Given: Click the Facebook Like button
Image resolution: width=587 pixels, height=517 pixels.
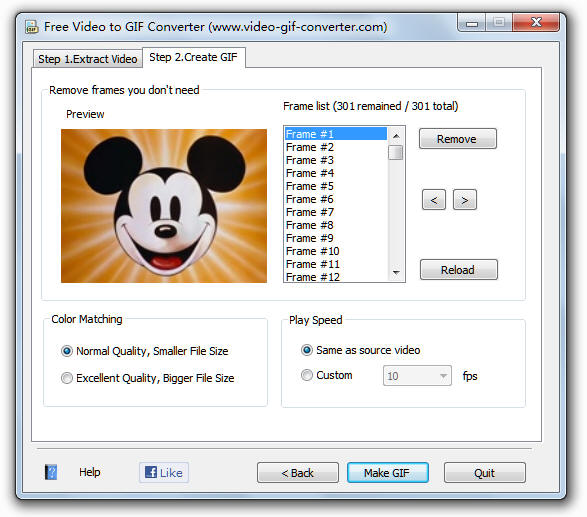Looking at the screenshot, I should pos(164,472).
